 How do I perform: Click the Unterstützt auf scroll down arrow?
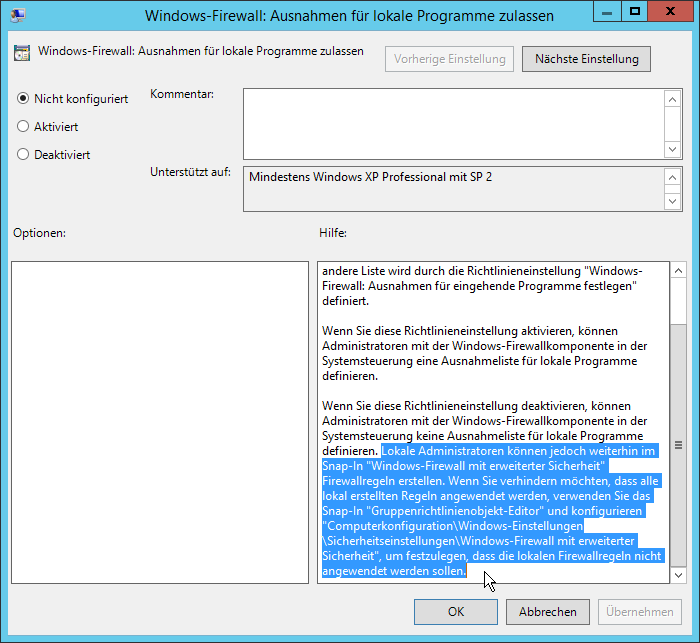[673, 201]
